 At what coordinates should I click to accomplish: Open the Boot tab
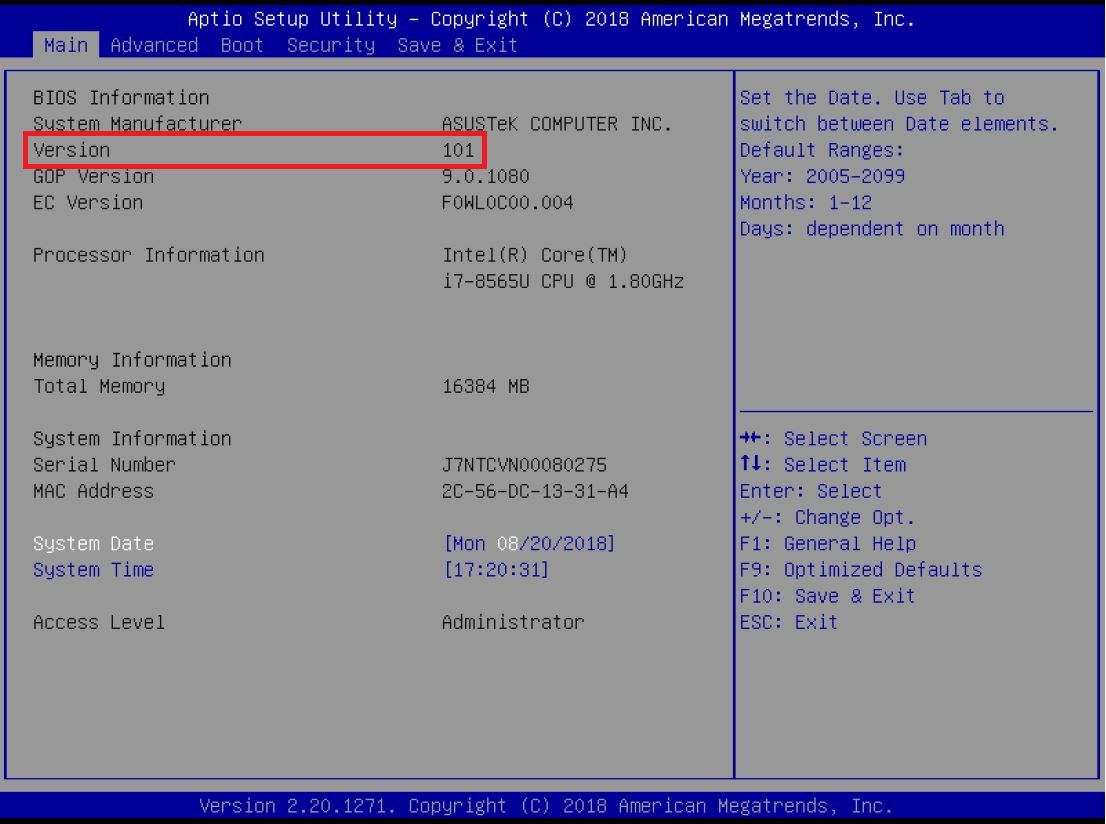242,45
